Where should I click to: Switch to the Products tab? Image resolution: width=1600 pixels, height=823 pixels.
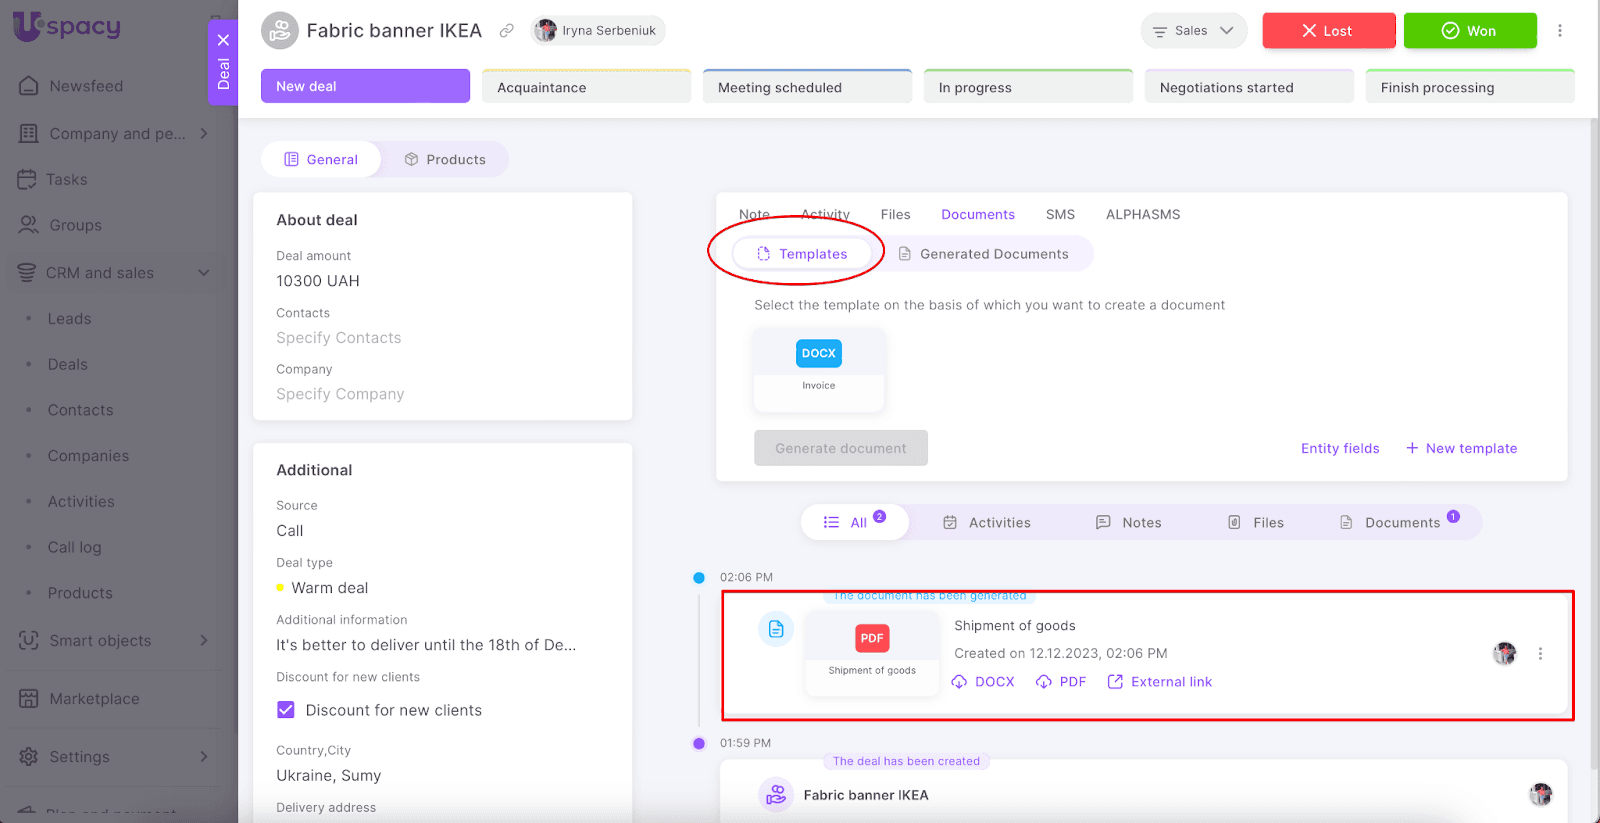[x=445, y=159]
